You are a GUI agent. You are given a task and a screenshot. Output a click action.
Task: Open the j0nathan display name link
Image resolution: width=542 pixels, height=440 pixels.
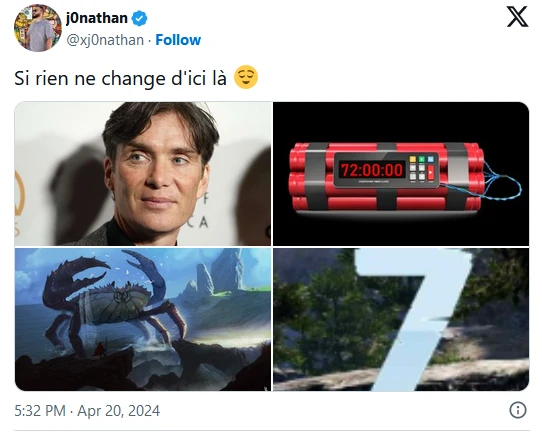coord(97,18)
